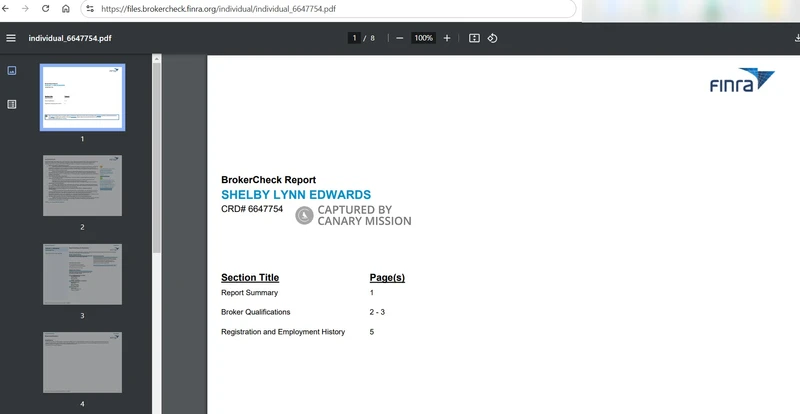800x414 pixels.
Task: Click the Section Title heading
Action: [x=250, y=278]
